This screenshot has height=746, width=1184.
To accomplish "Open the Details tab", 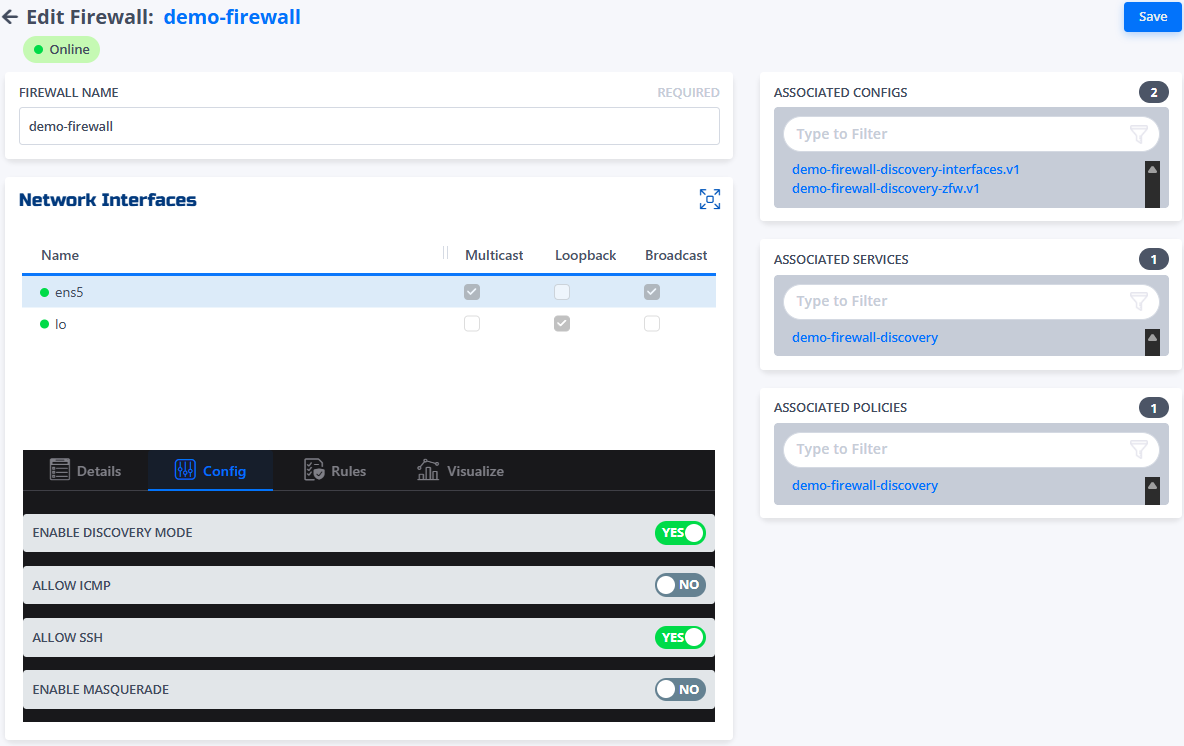I will pyautogui.click(x=85, y=470).
